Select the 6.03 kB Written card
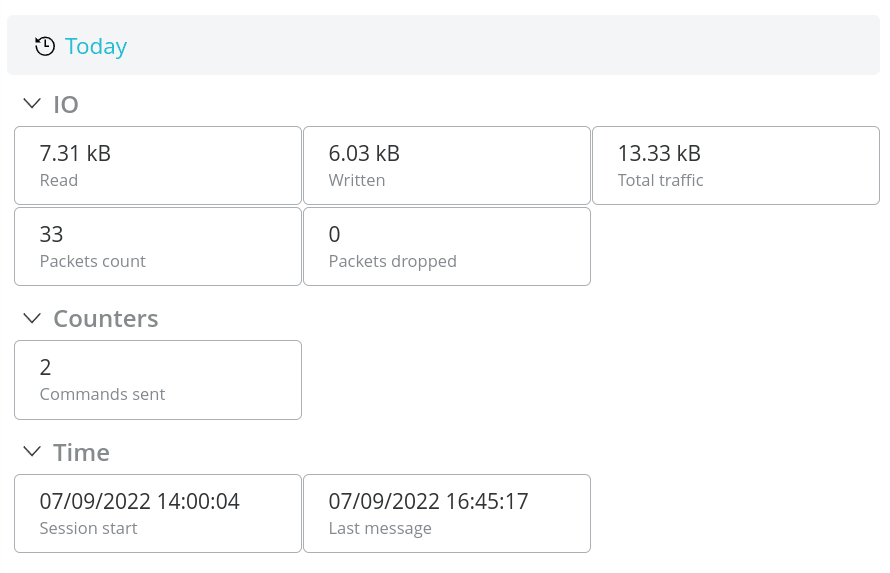Image resolution: width=890 pixels, height=573 pixels. pos(447,166)
